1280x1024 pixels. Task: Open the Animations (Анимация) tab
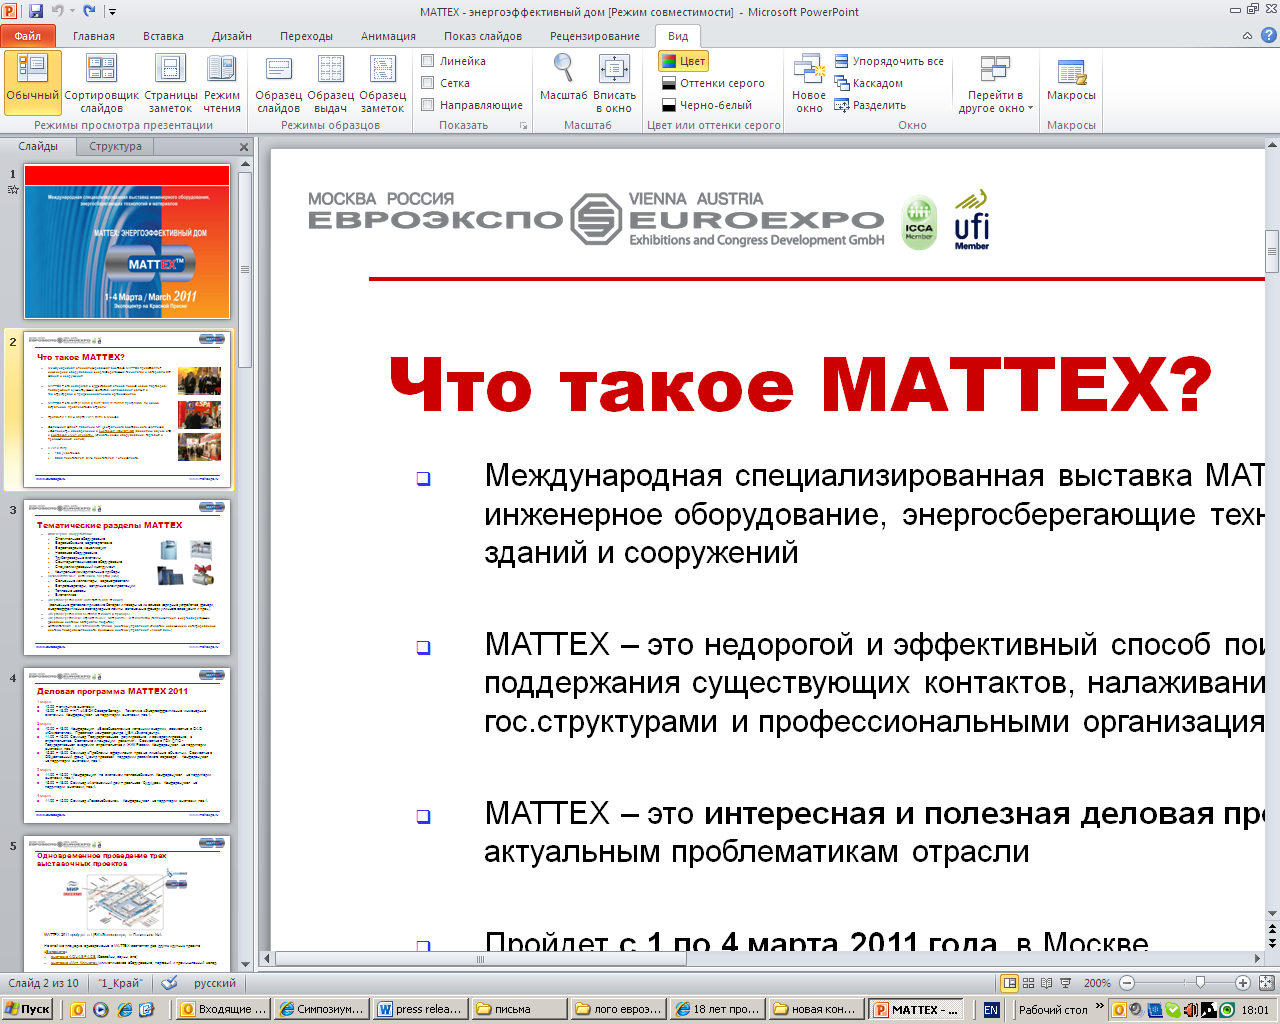pyautogui.click(x=388, y=36)
